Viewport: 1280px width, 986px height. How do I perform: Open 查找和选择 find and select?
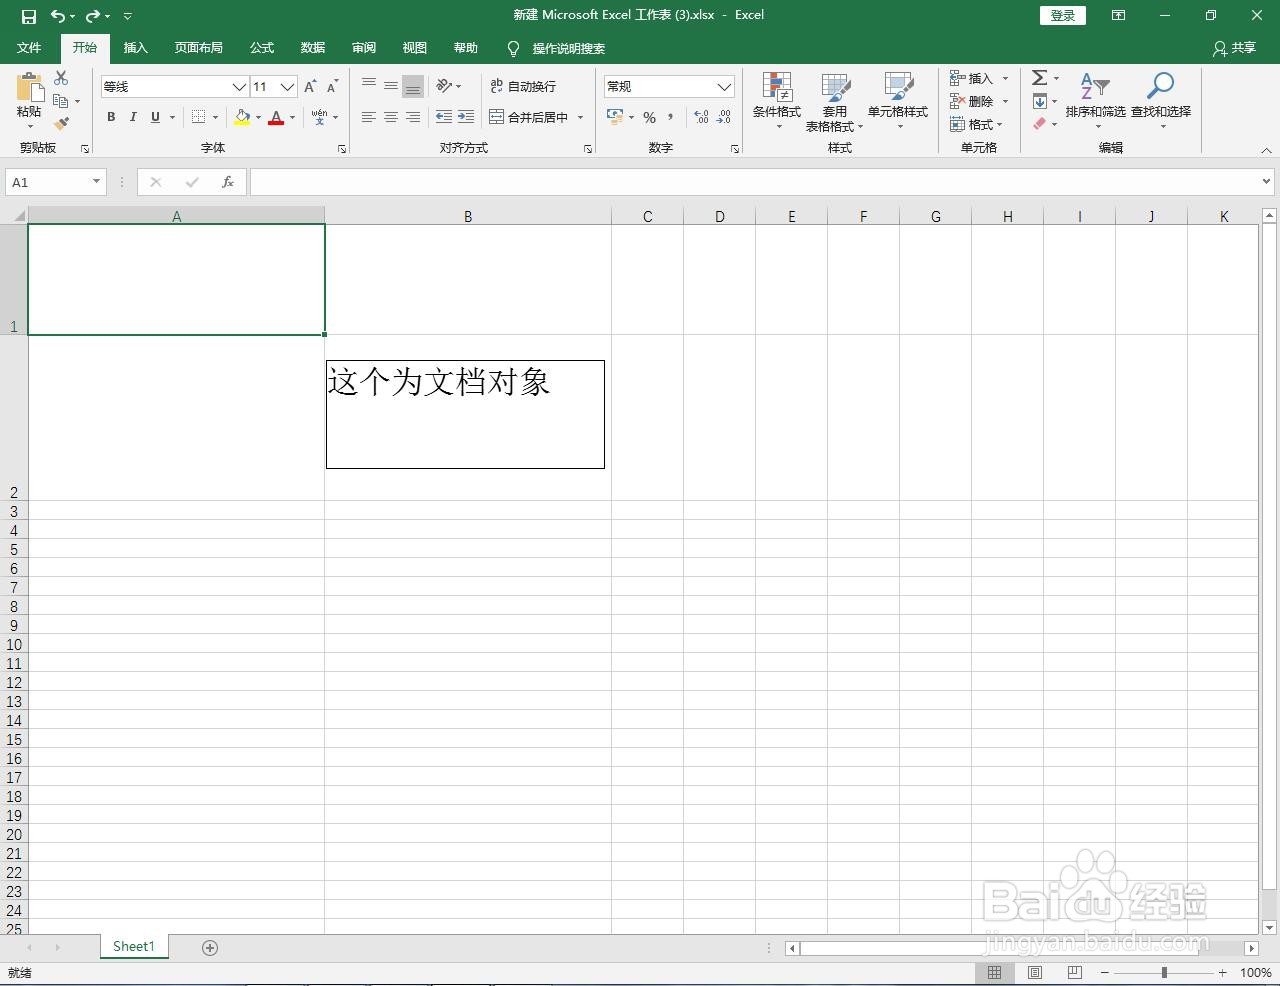coord(1161,101)
